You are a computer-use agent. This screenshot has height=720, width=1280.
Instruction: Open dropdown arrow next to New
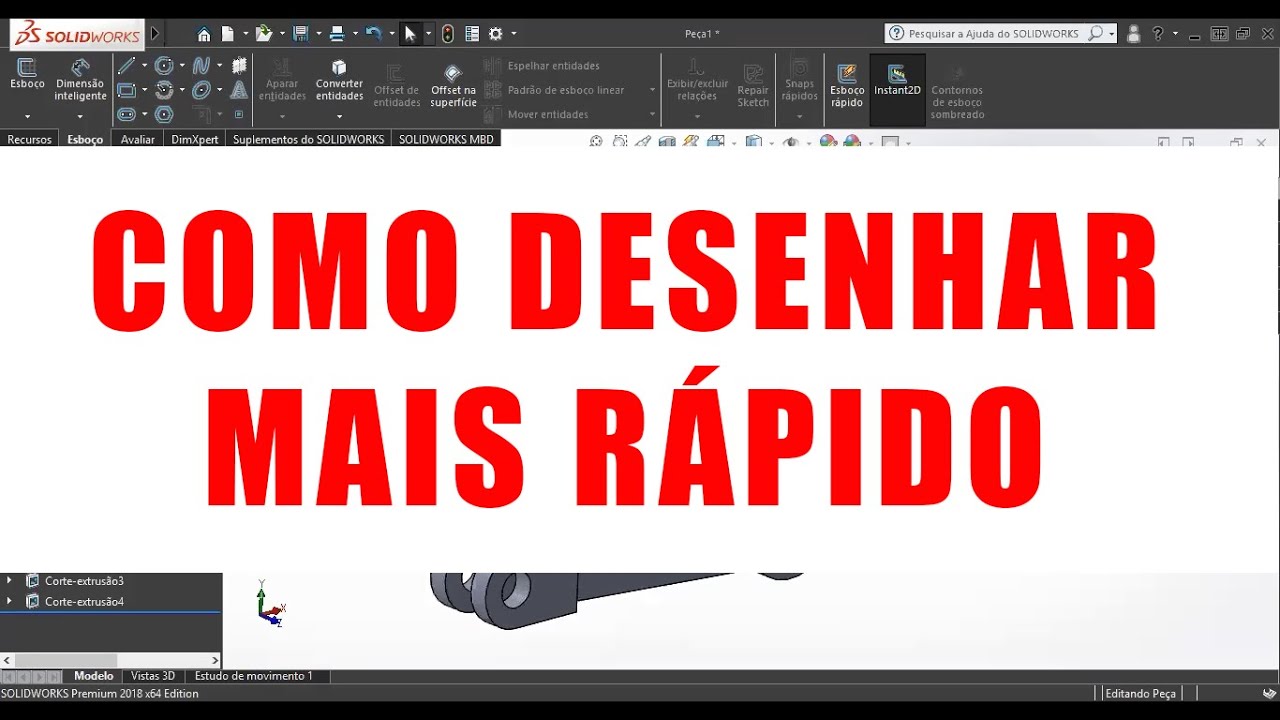click(245, 34)
